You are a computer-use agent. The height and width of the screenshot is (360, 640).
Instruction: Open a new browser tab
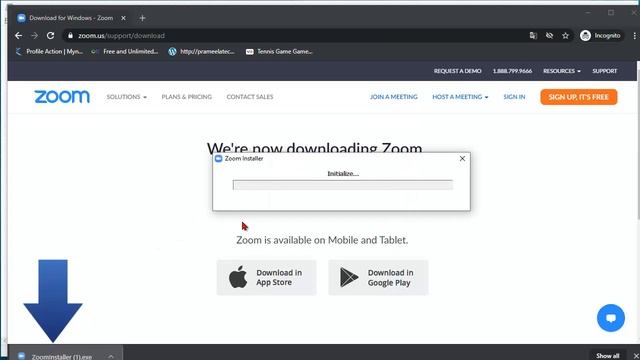(142, 18)
